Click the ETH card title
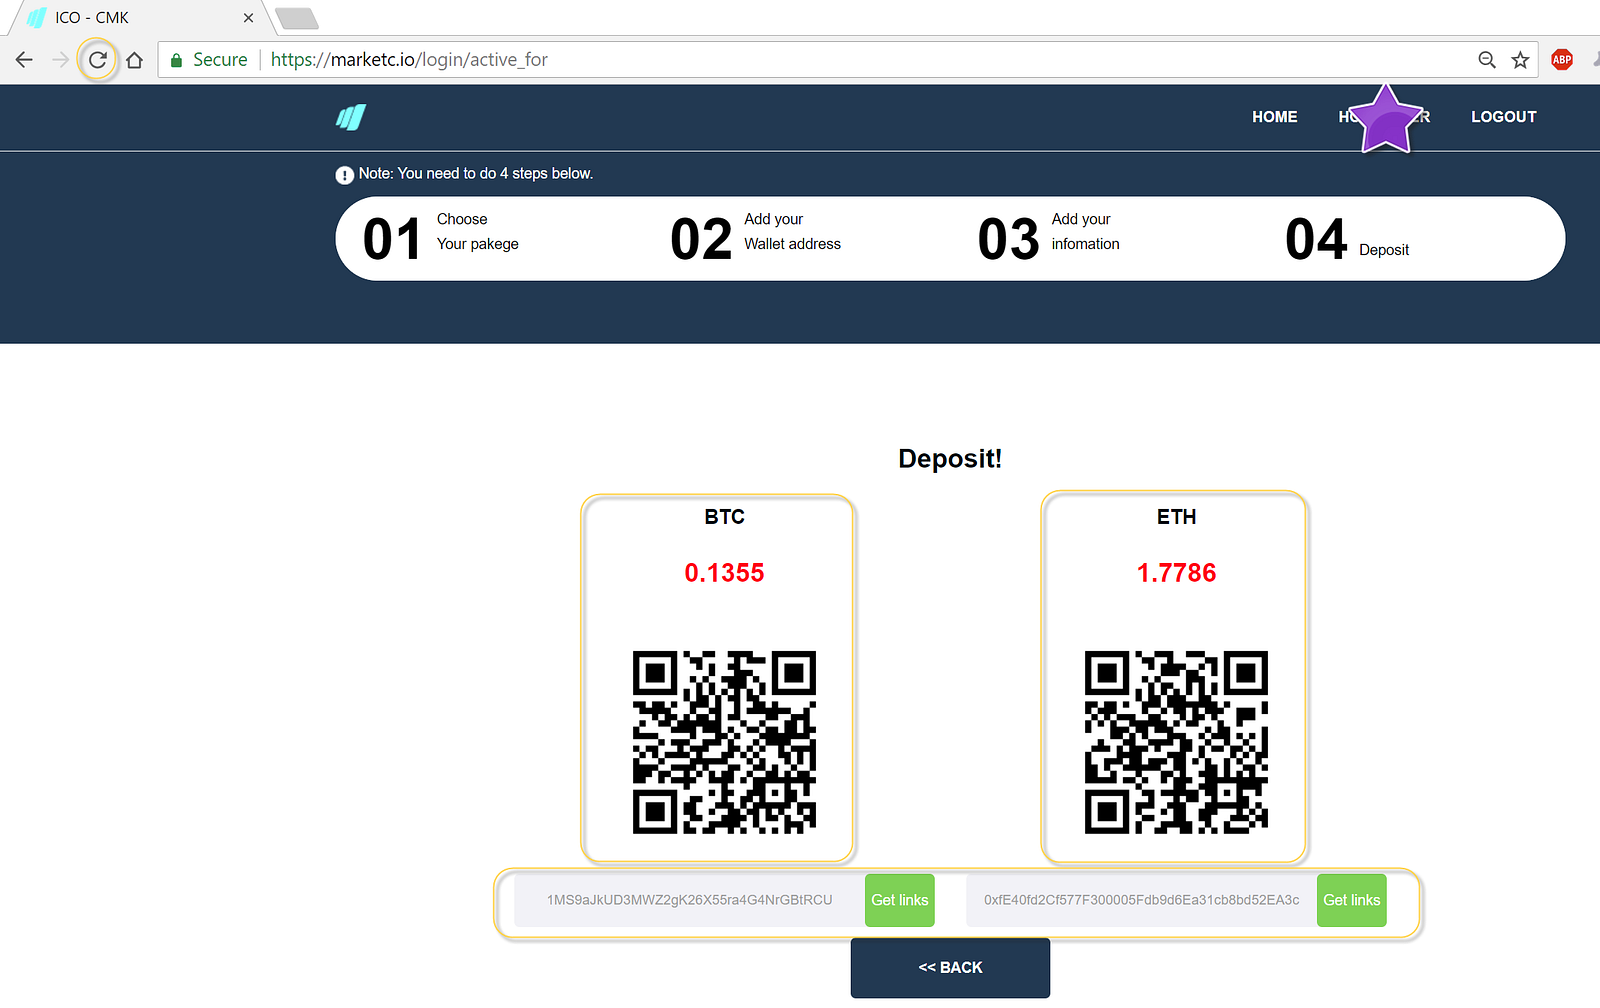 tap(1177, 517)
